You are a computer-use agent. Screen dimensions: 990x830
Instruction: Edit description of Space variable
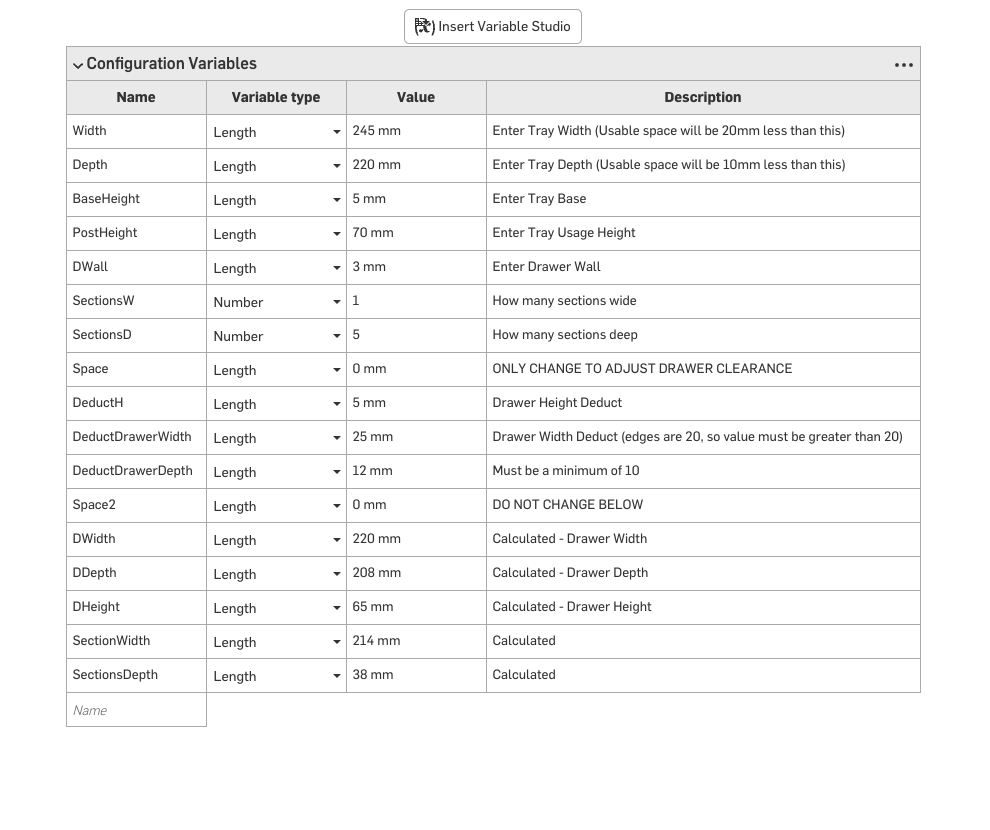tap(703, 369)
